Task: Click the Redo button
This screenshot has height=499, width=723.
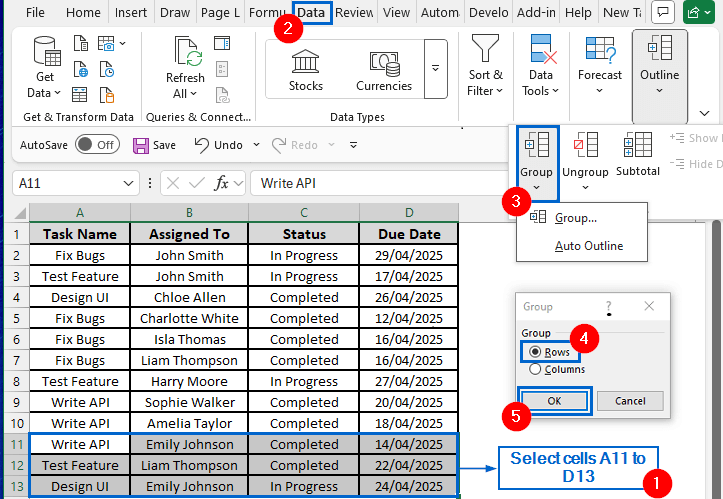Action: click(x=295, y=145)
